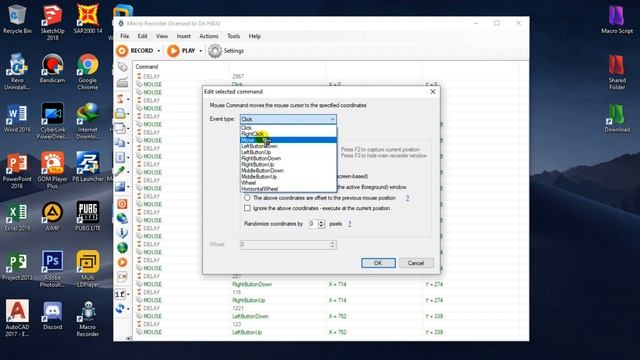Select 'RightButtonDown' row in command list
Screen dimensions: 640x360
coord(327,284)
